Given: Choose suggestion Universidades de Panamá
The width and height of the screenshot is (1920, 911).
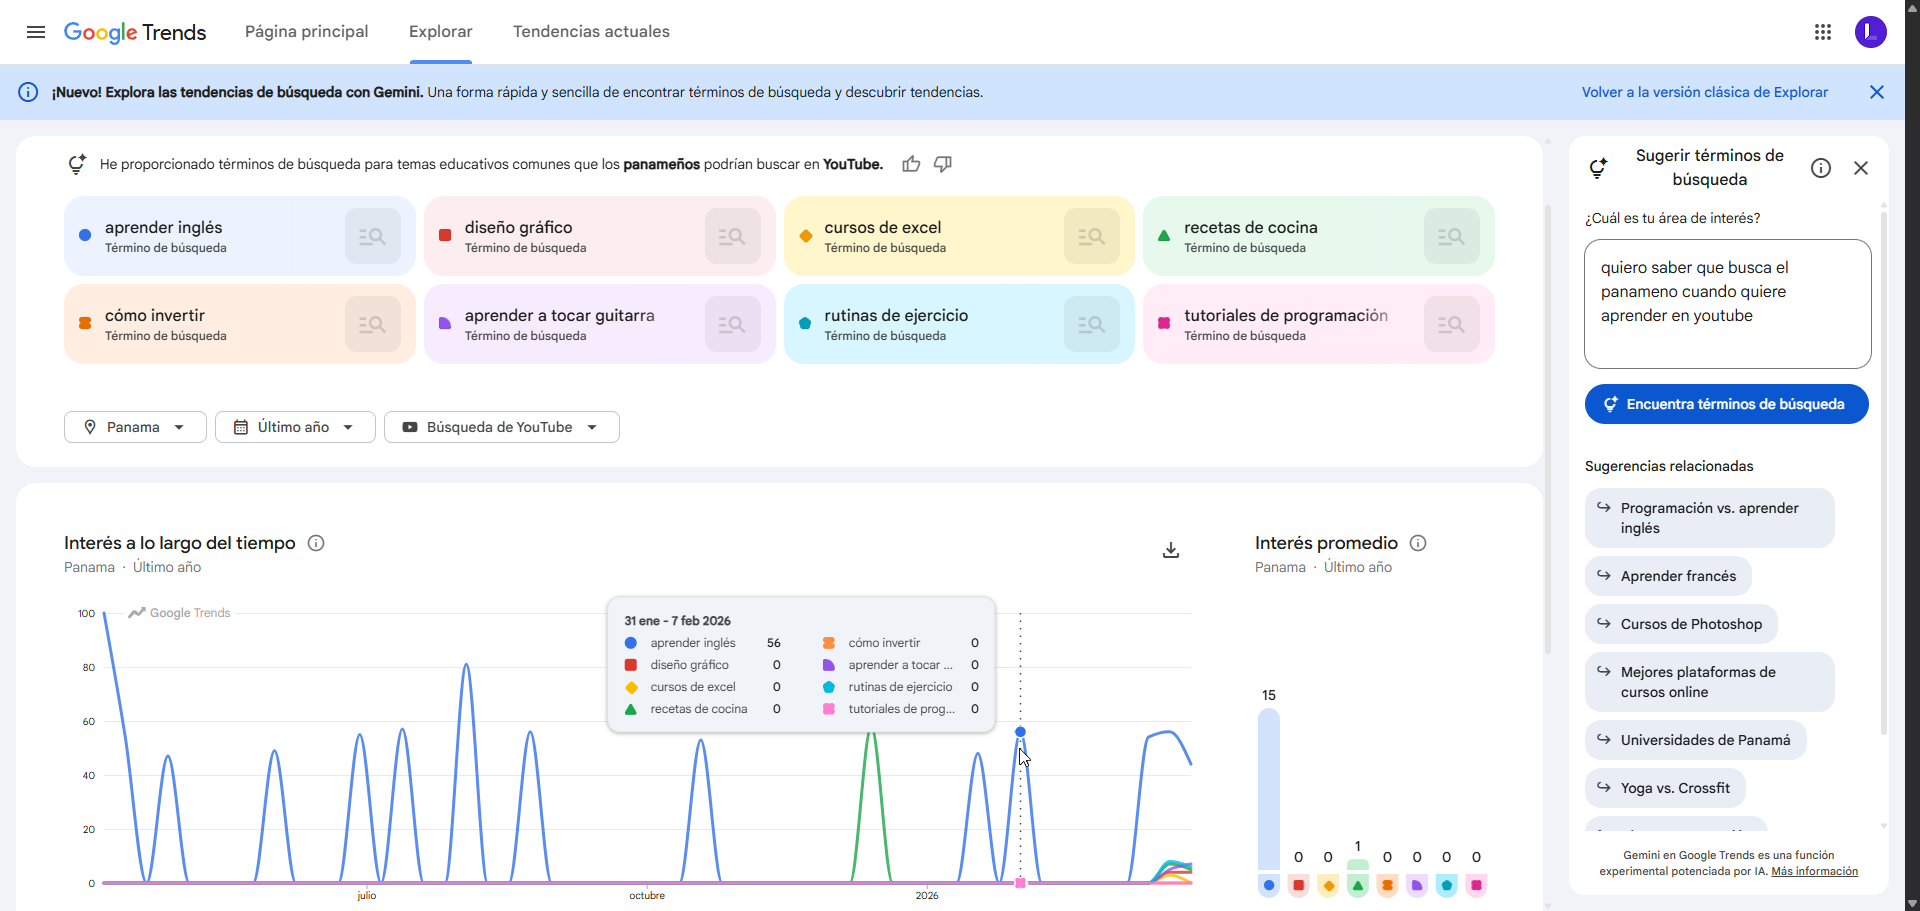Looking at the screenshot, I should (1696, 740).
